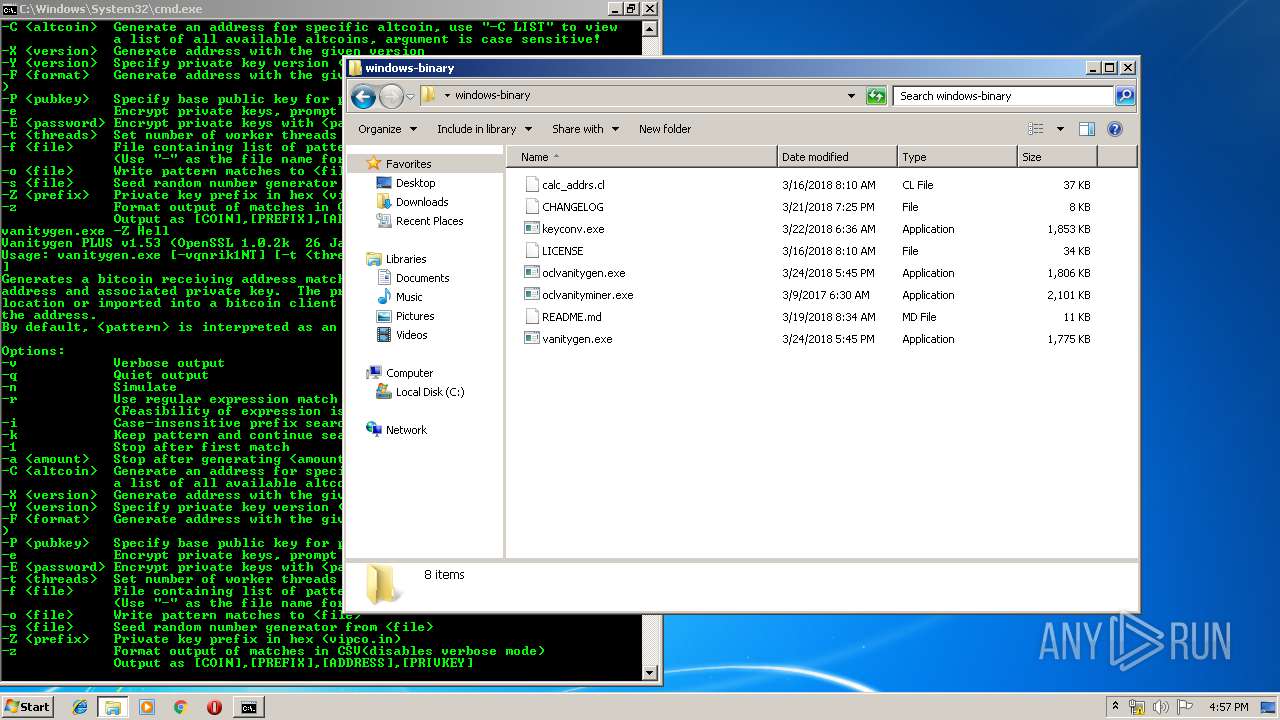Viewport: 1280px width, 720px height.
Task: Click the 4:57 PM taskbar clock
Action: [x=1228, y=707]
